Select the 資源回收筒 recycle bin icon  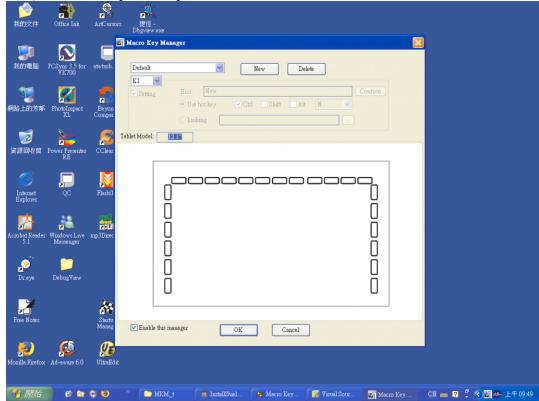tap(26, 142)
